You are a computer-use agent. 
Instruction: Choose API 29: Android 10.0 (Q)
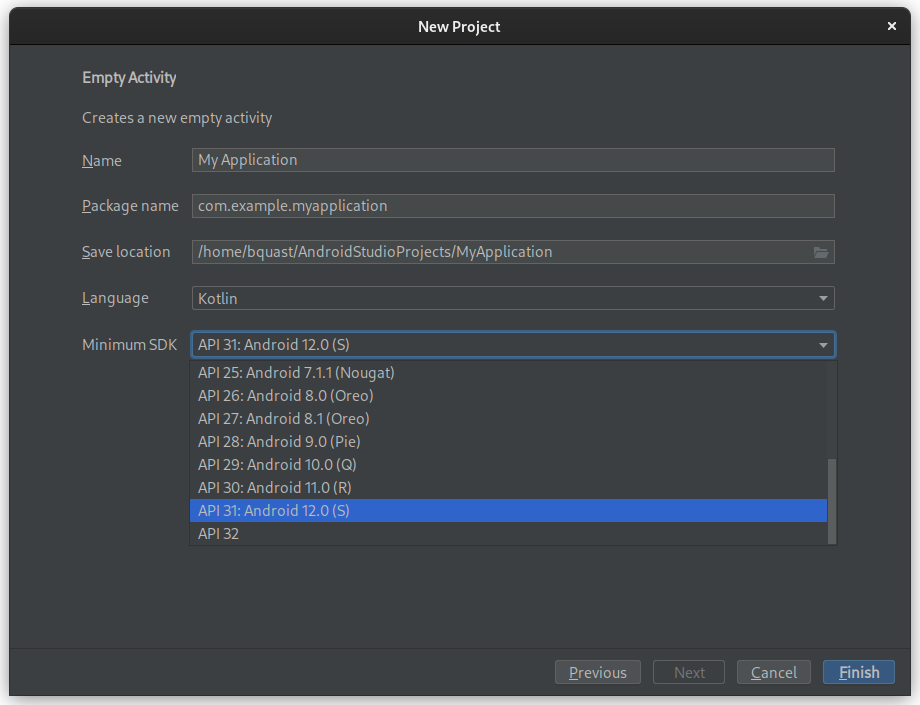point(277,465)
